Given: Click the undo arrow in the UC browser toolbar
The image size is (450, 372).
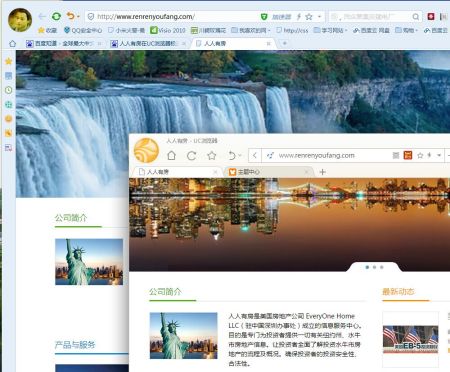Looking at the screenshot, I should pyautogui.click(x=232, y=155).
